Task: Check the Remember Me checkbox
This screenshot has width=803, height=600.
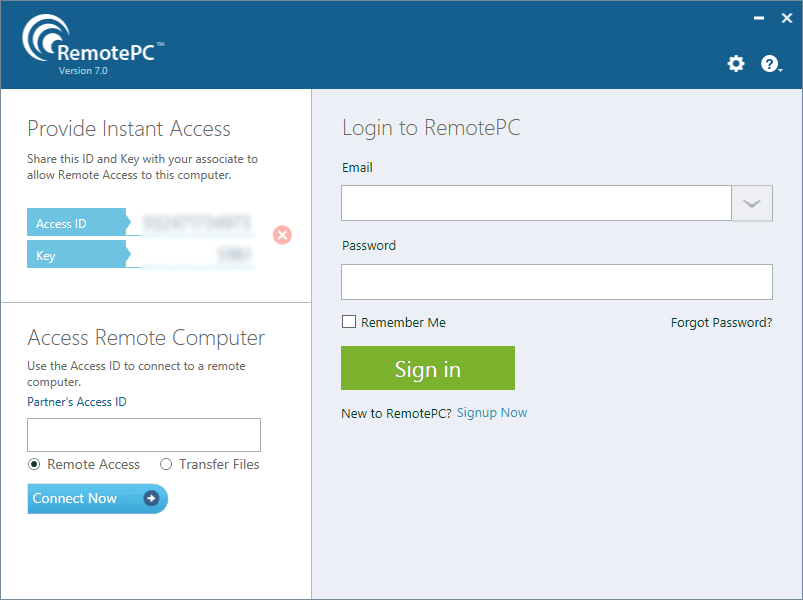Action: (349, 322)
